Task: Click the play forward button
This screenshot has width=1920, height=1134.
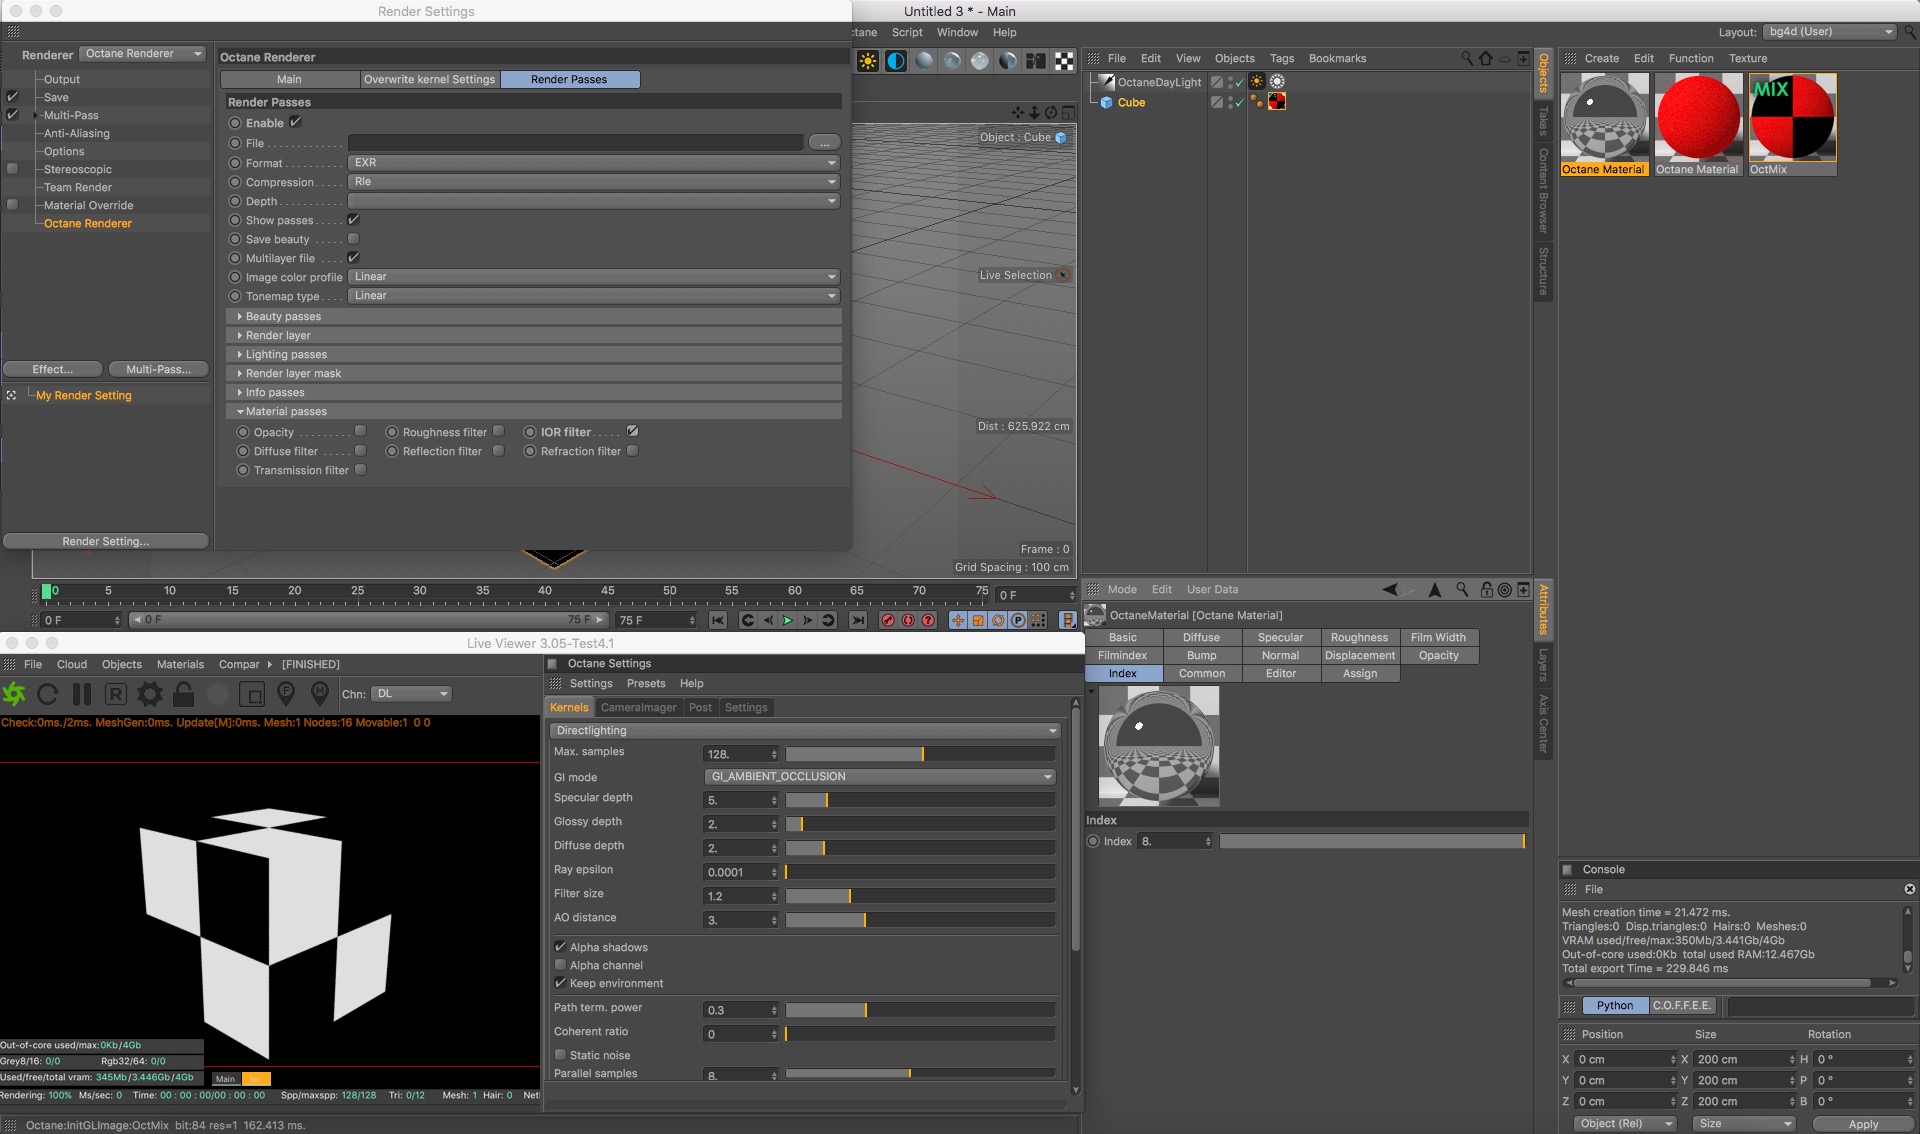Action: coord(788,620)
